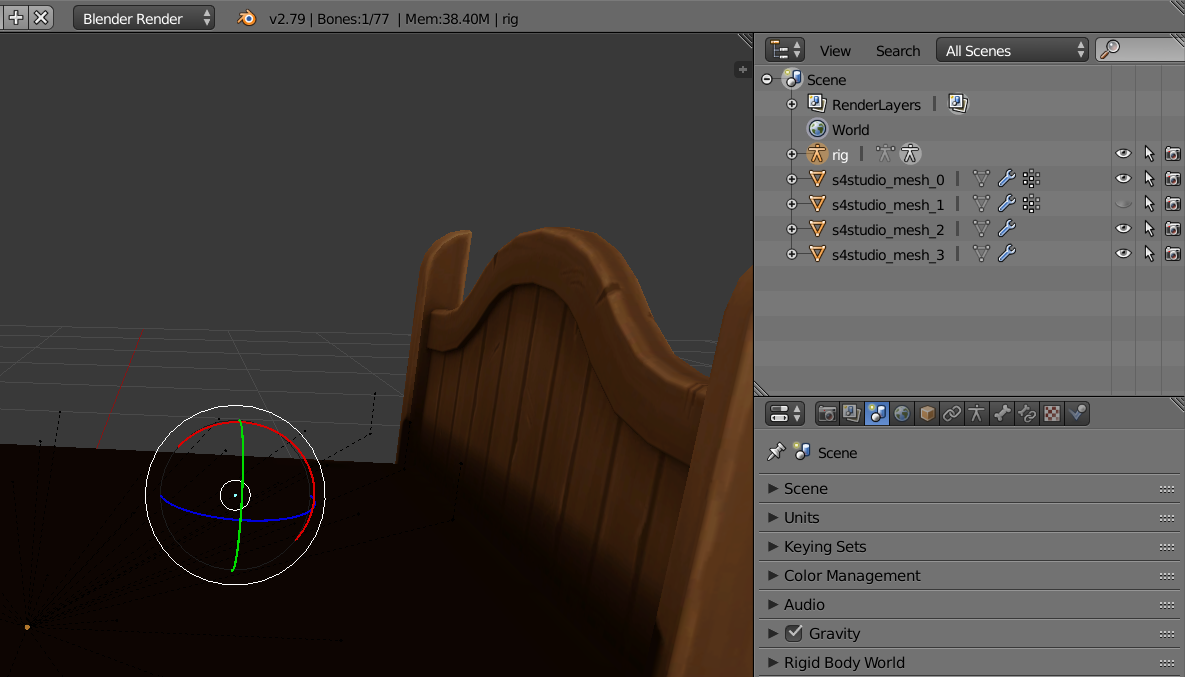The height and width of the screenshot is (677, 1185).
Task: Expand the s4studio_mesh_0 tree node
Action: [792, 179]
